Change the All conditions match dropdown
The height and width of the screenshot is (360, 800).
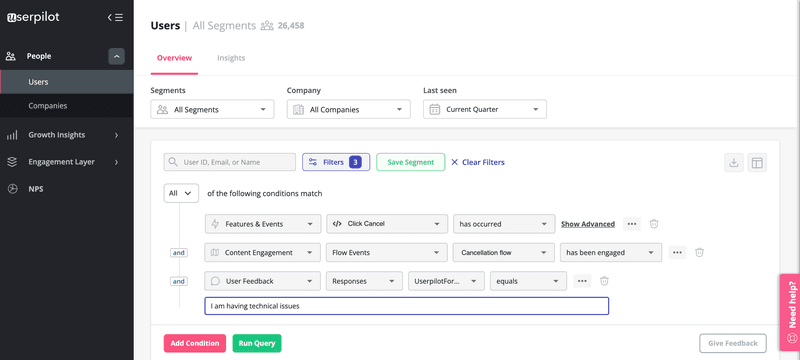click(x=181, y=193)
